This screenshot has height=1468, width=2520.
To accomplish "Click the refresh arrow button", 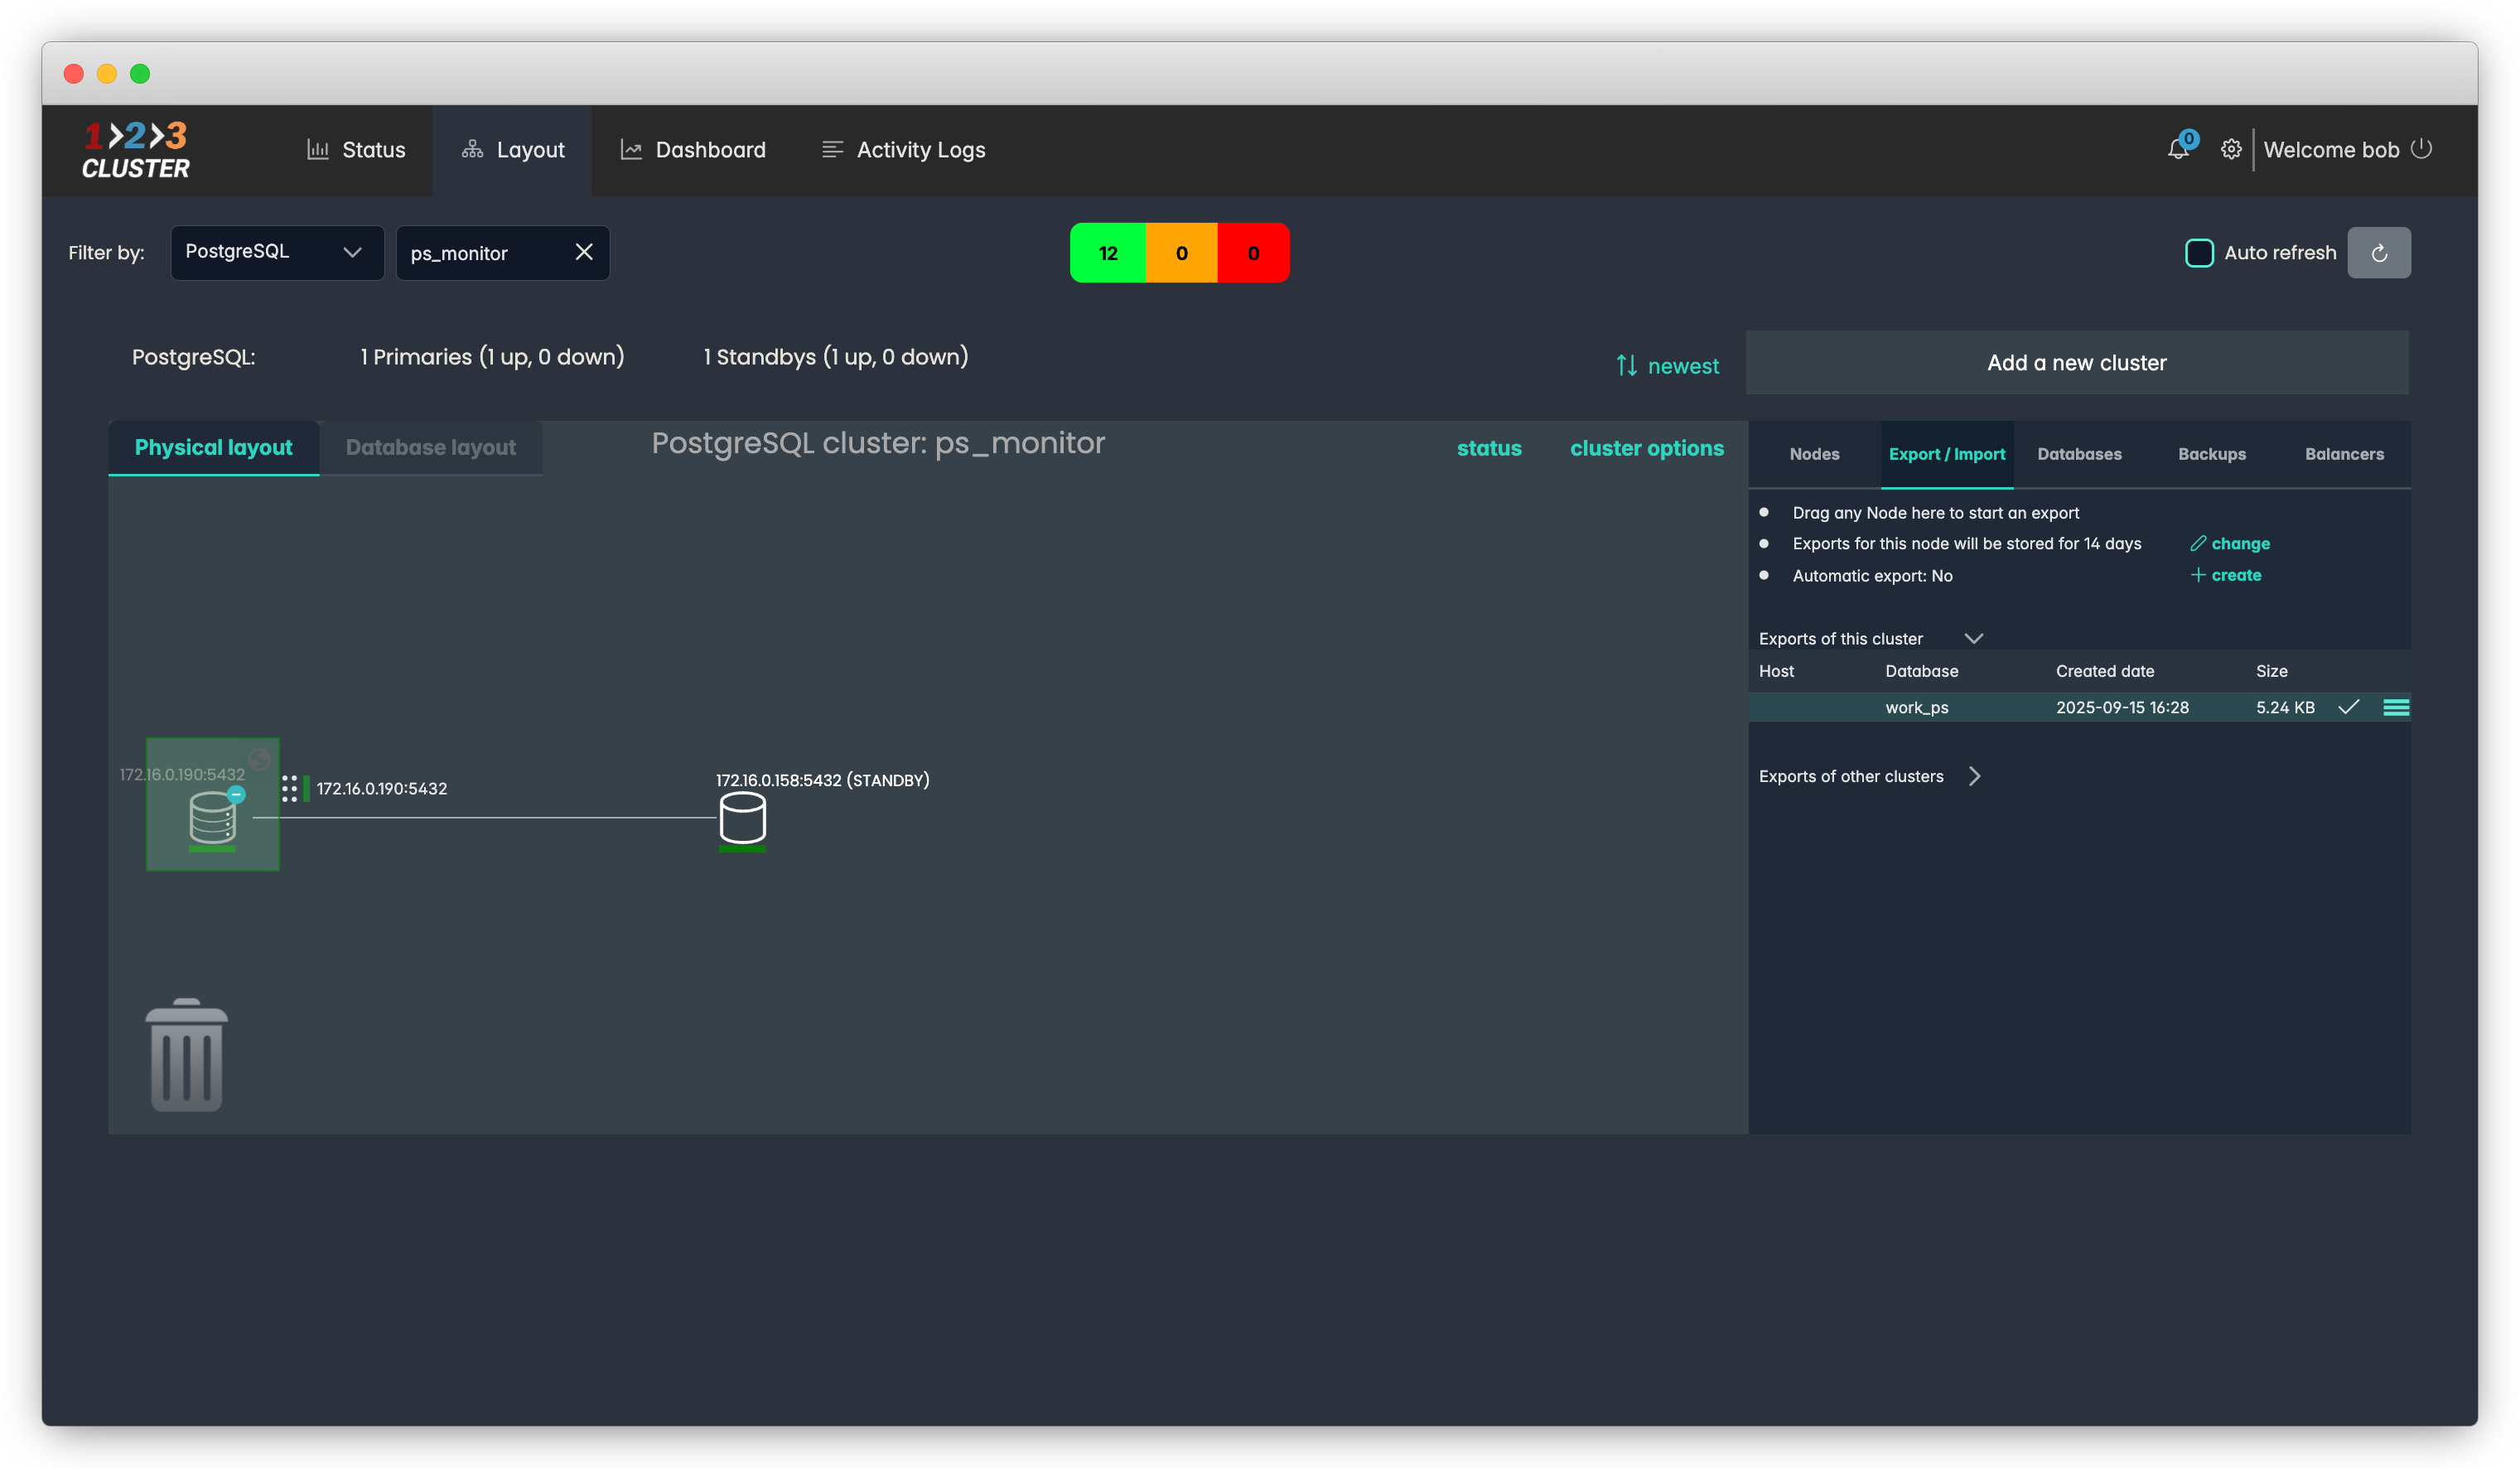I will (x=2379, y=253).
